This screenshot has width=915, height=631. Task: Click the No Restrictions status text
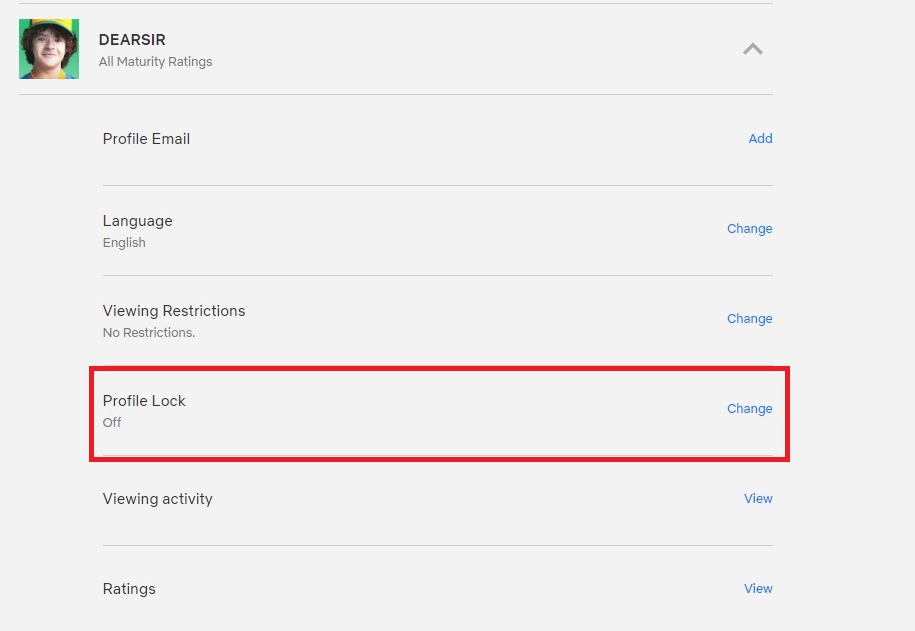pos(149,333)
